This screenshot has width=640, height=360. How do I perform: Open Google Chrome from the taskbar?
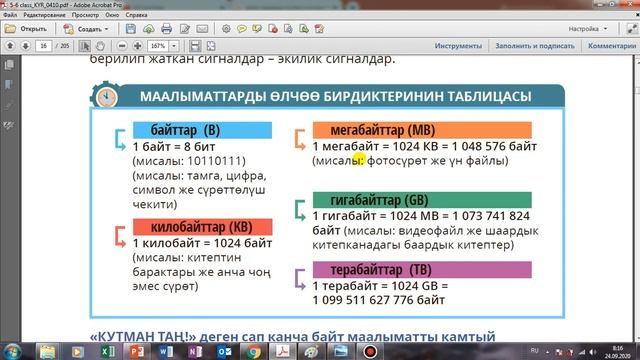[x=253, y=351]
